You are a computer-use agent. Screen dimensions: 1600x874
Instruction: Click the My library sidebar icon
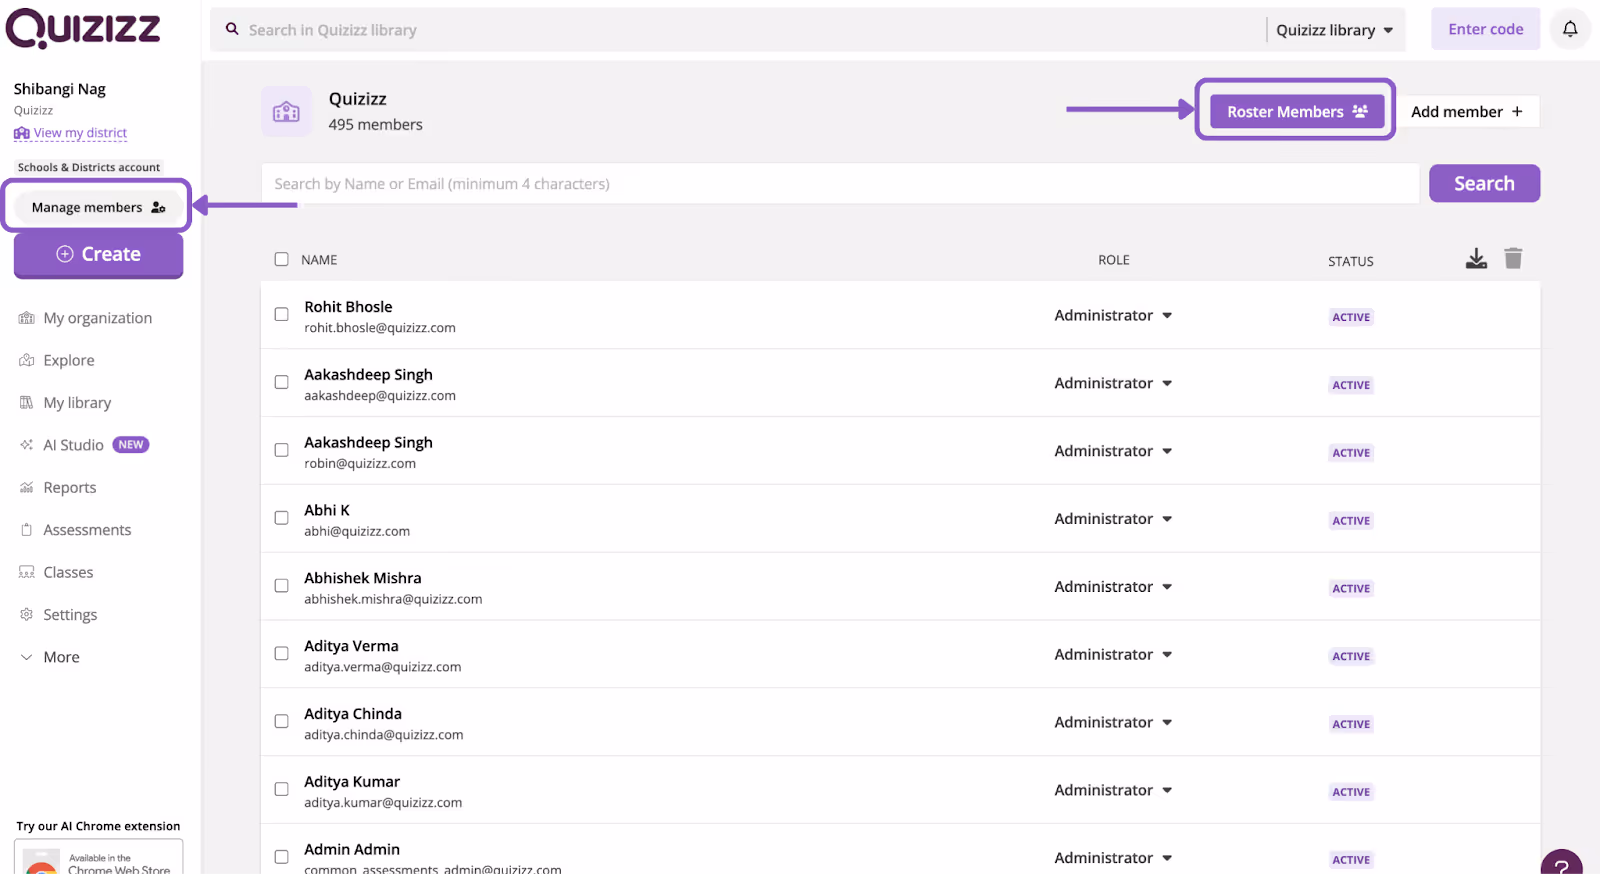pos(27,402)
